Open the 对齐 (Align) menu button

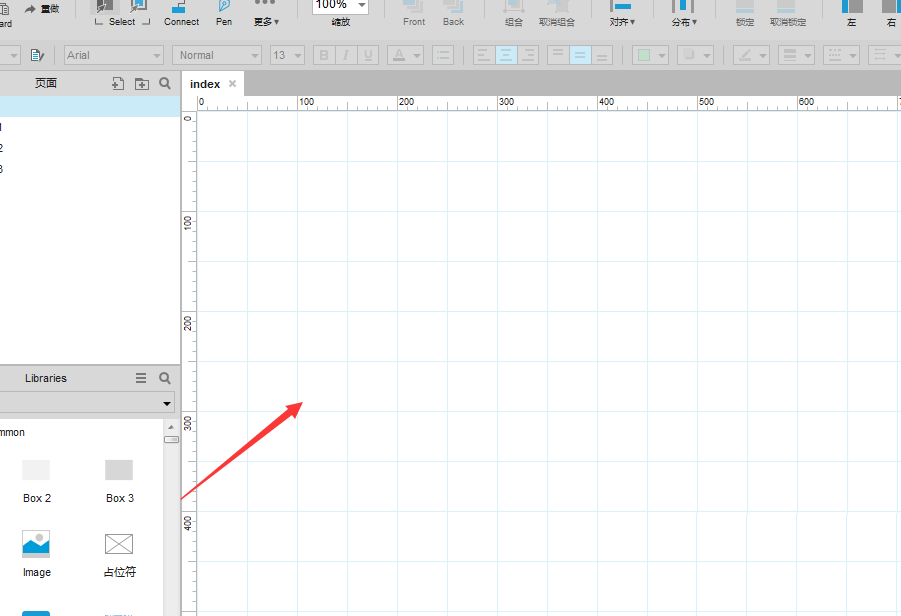click(x=621, y=13)
